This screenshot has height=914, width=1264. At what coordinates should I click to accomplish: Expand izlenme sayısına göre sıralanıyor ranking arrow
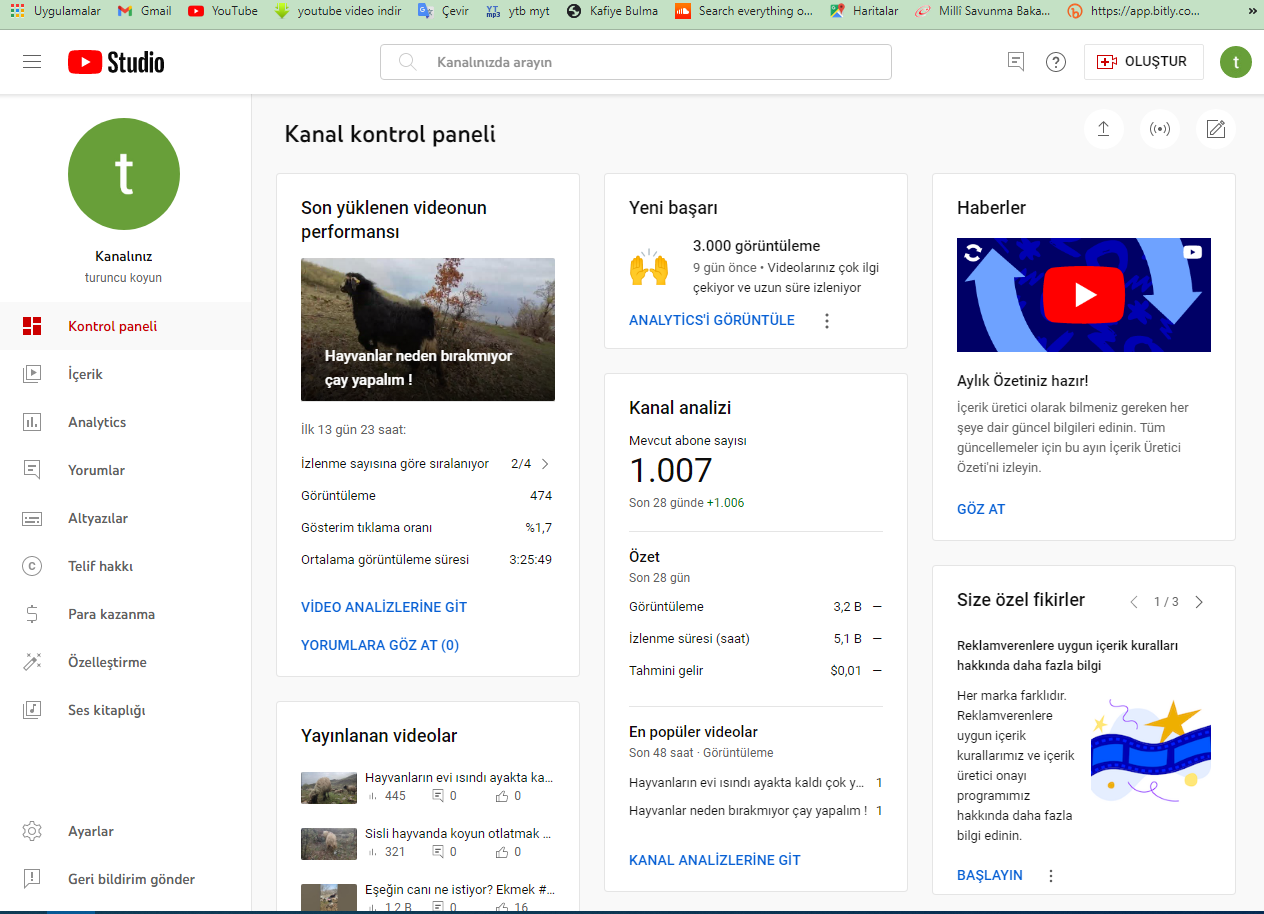(x=545, y=464)
